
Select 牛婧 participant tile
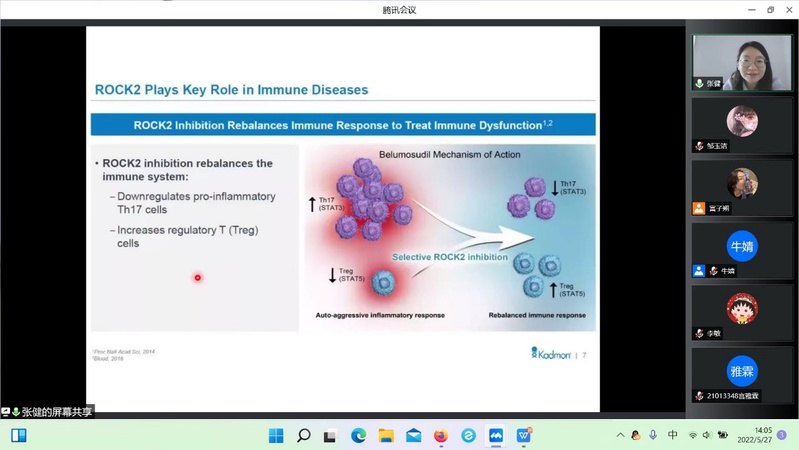click(x=742, y=248)
